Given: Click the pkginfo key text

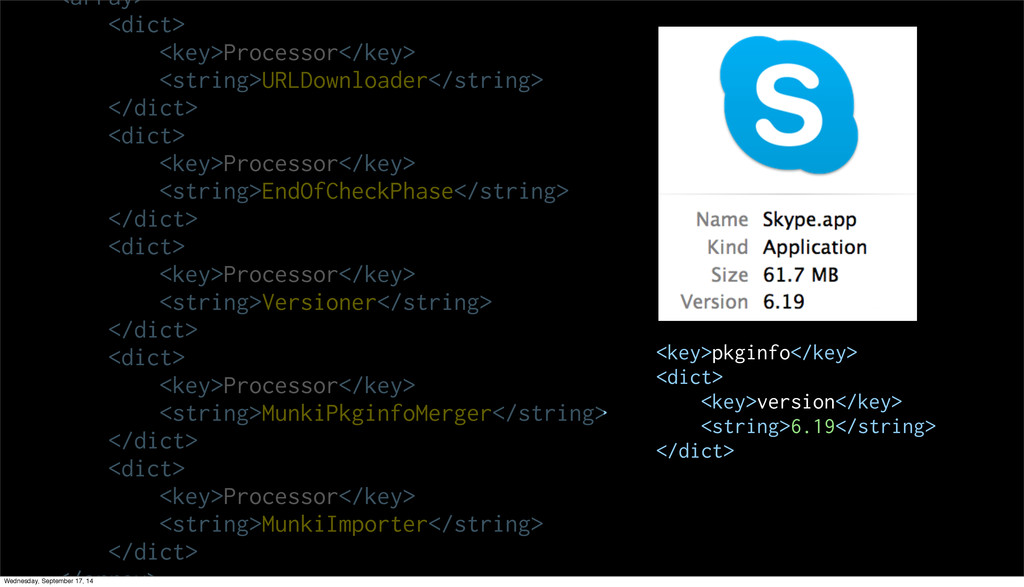Looking at the screenshot, I should [x=750, y=353].
